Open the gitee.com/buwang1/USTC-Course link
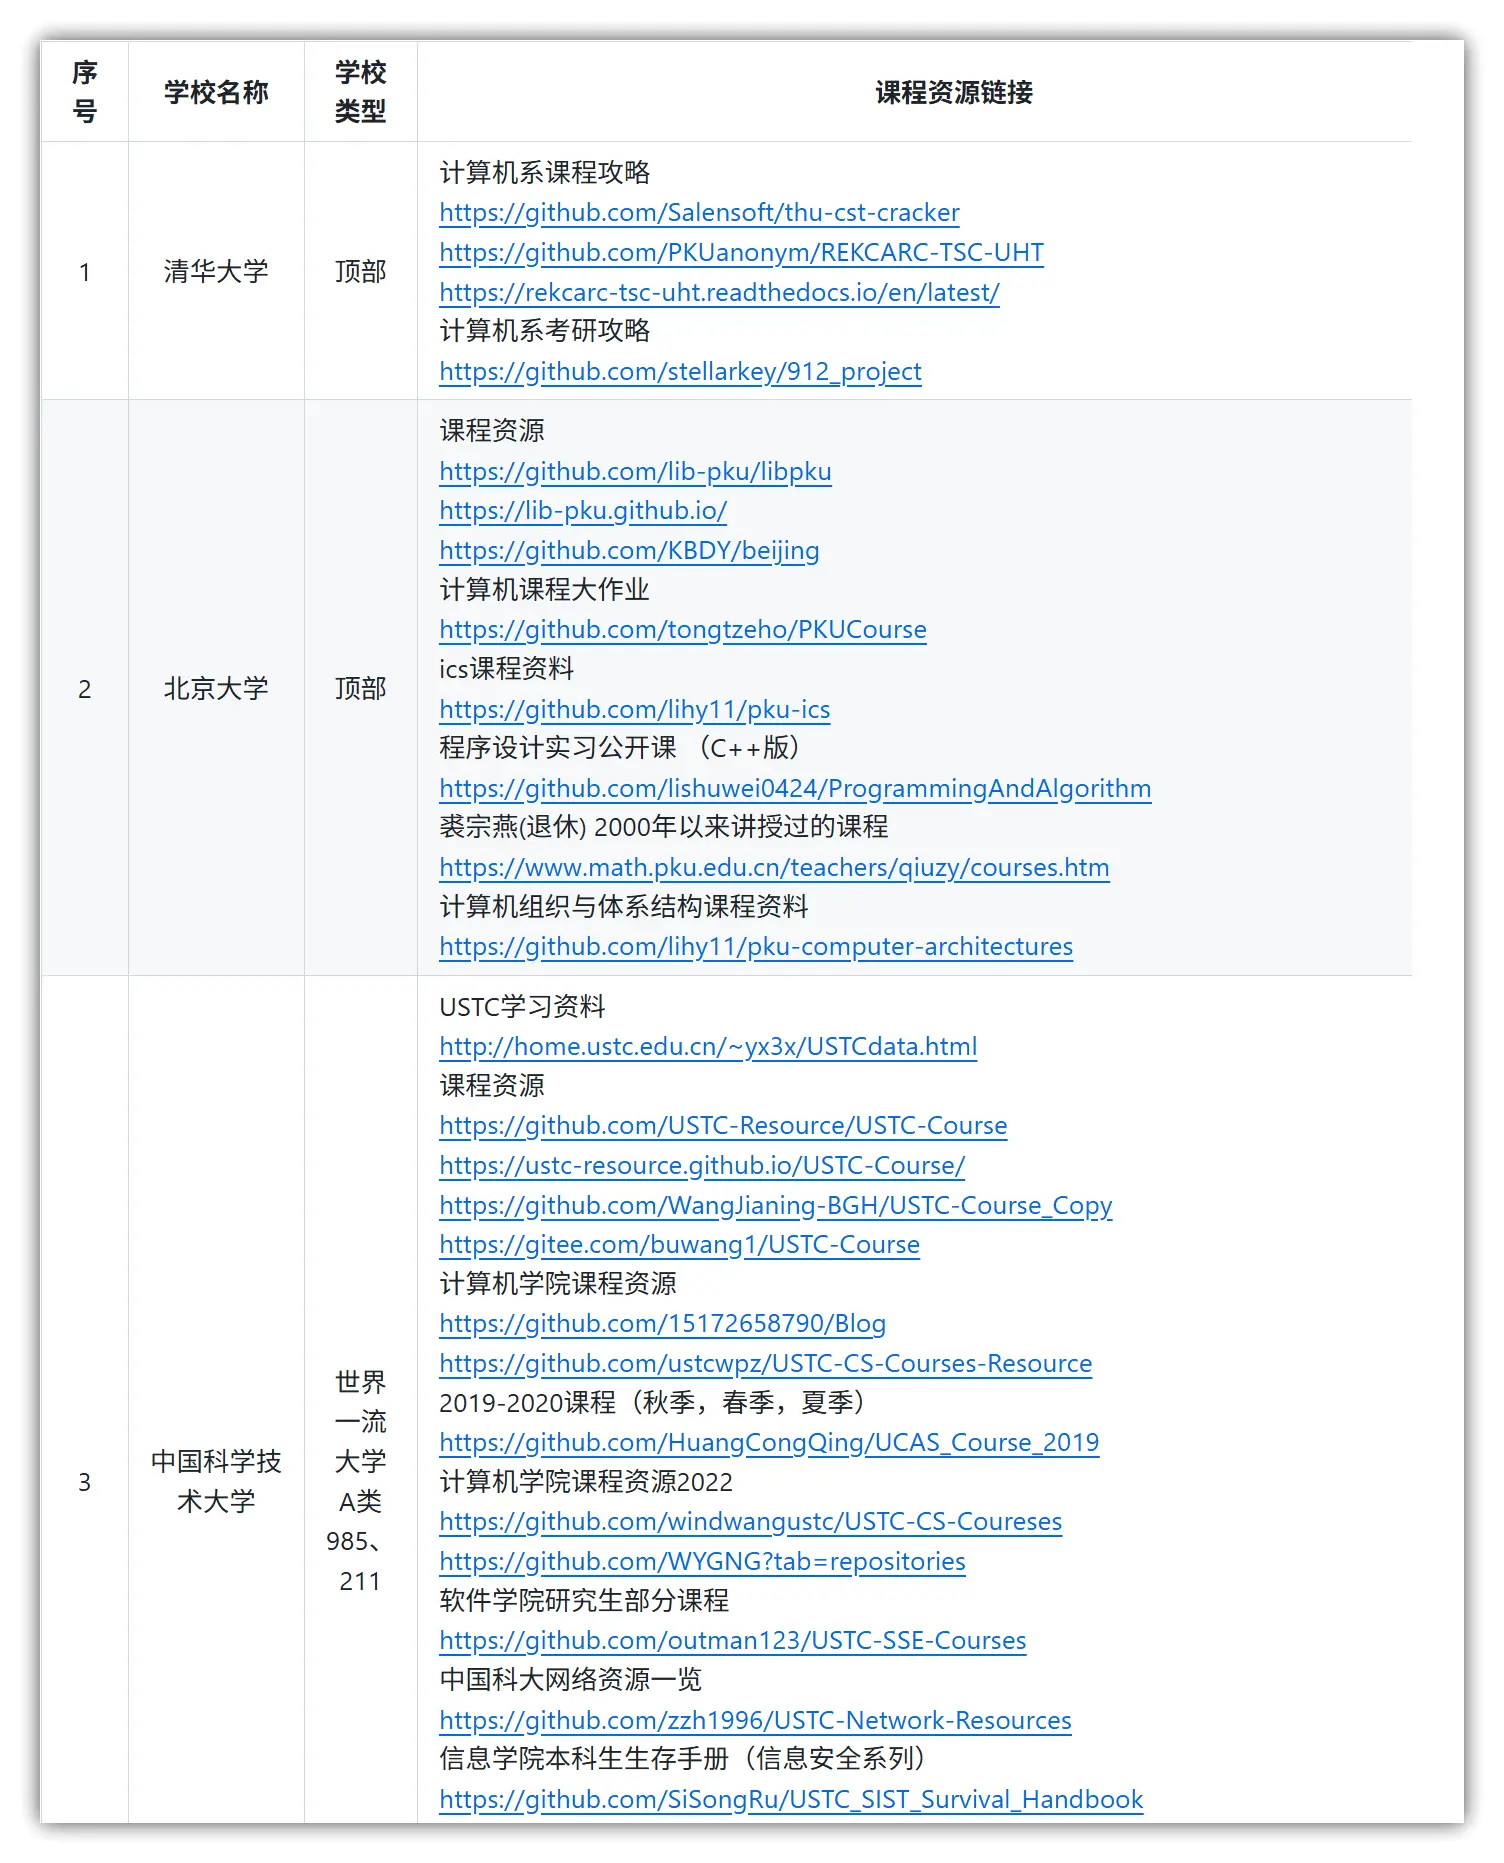The image size is (1504, 1863). tap(679, 1245)
